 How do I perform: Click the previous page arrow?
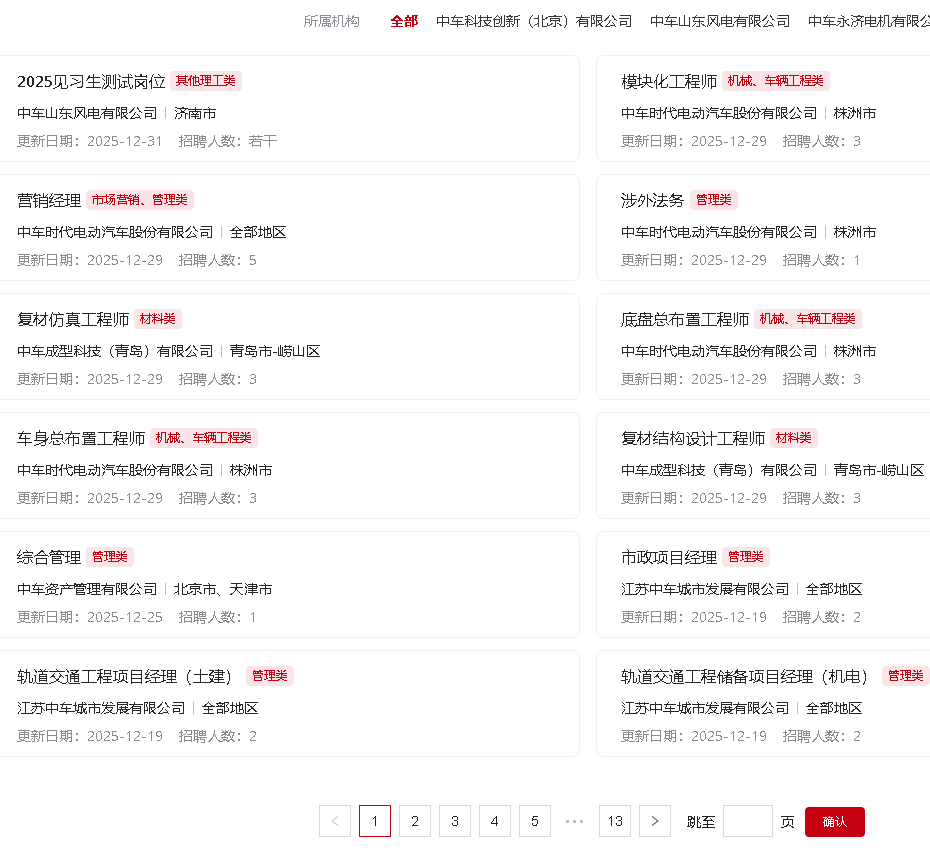tap(335, 821)
